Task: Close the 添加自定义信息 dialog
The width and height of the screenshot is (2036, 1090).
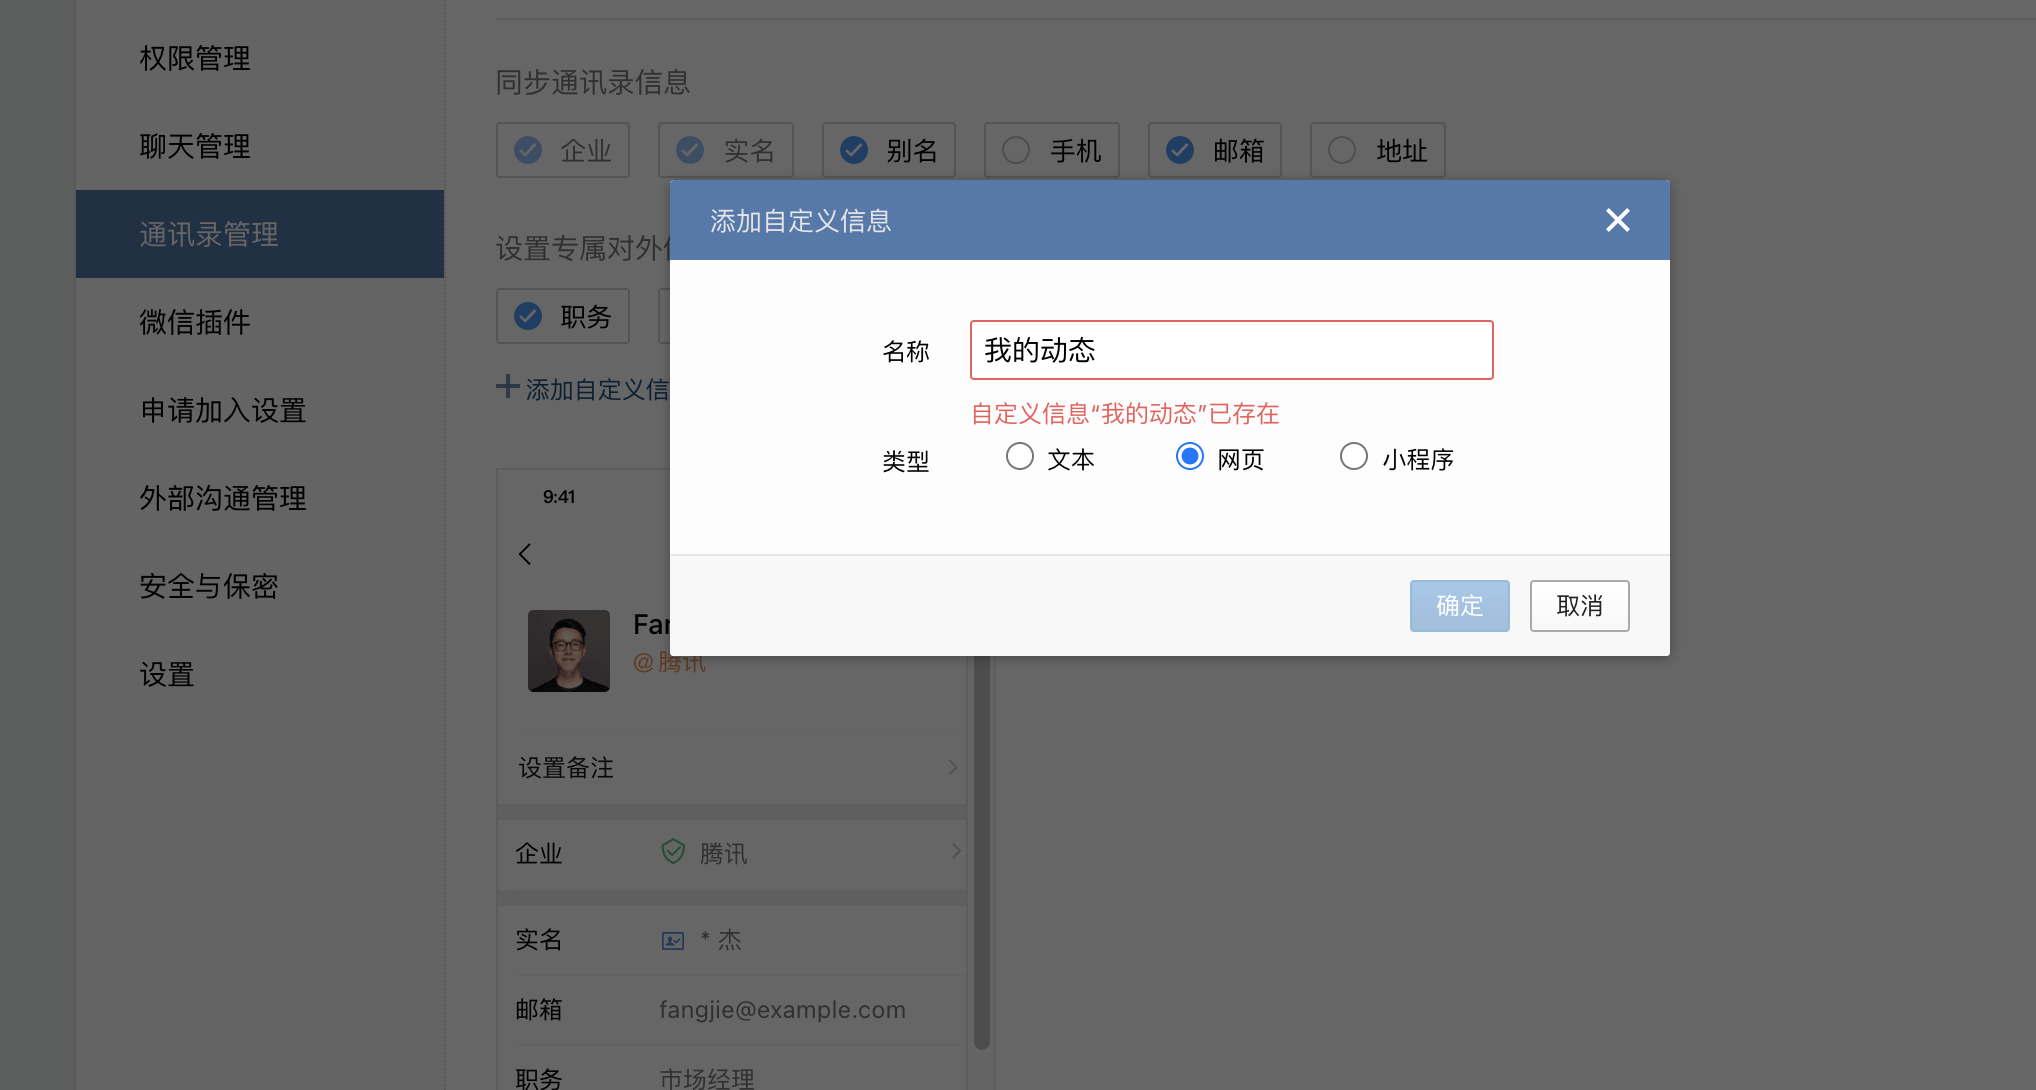Action: [x=1617, y=220]
